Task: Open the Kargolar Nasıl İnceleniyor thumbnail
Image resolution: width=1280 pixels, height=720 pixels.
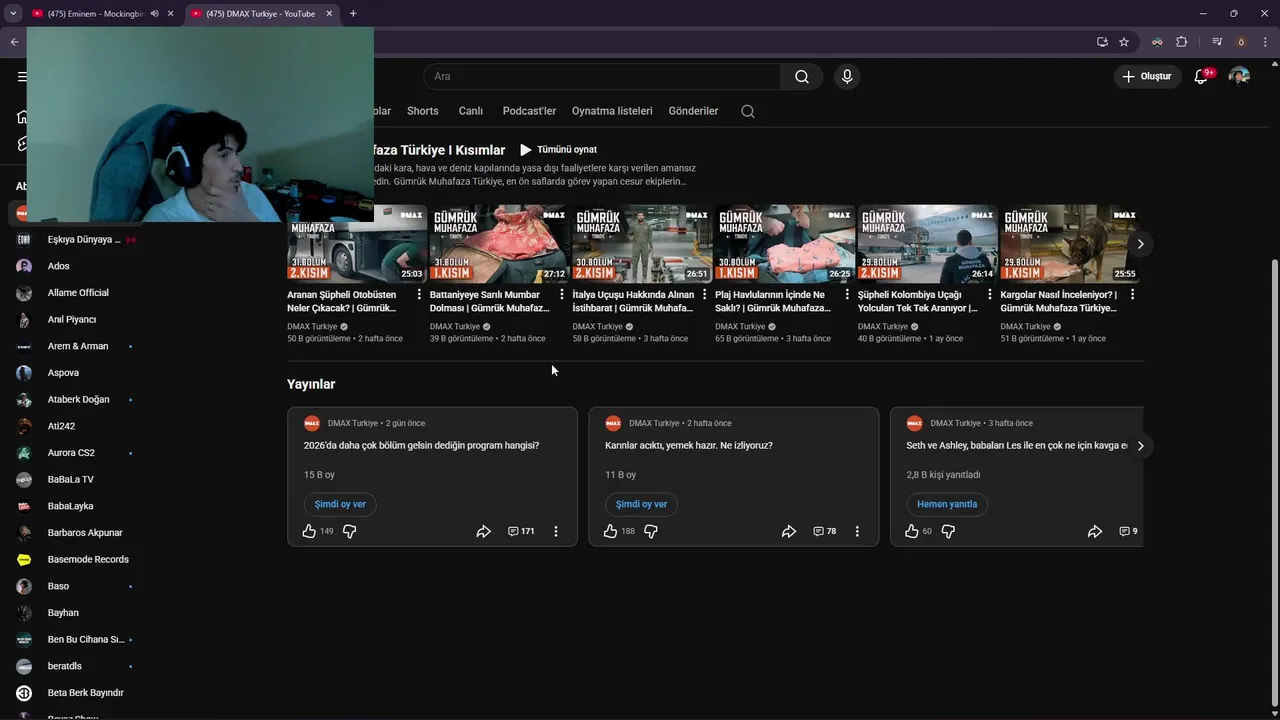Action: (1070, 244)
